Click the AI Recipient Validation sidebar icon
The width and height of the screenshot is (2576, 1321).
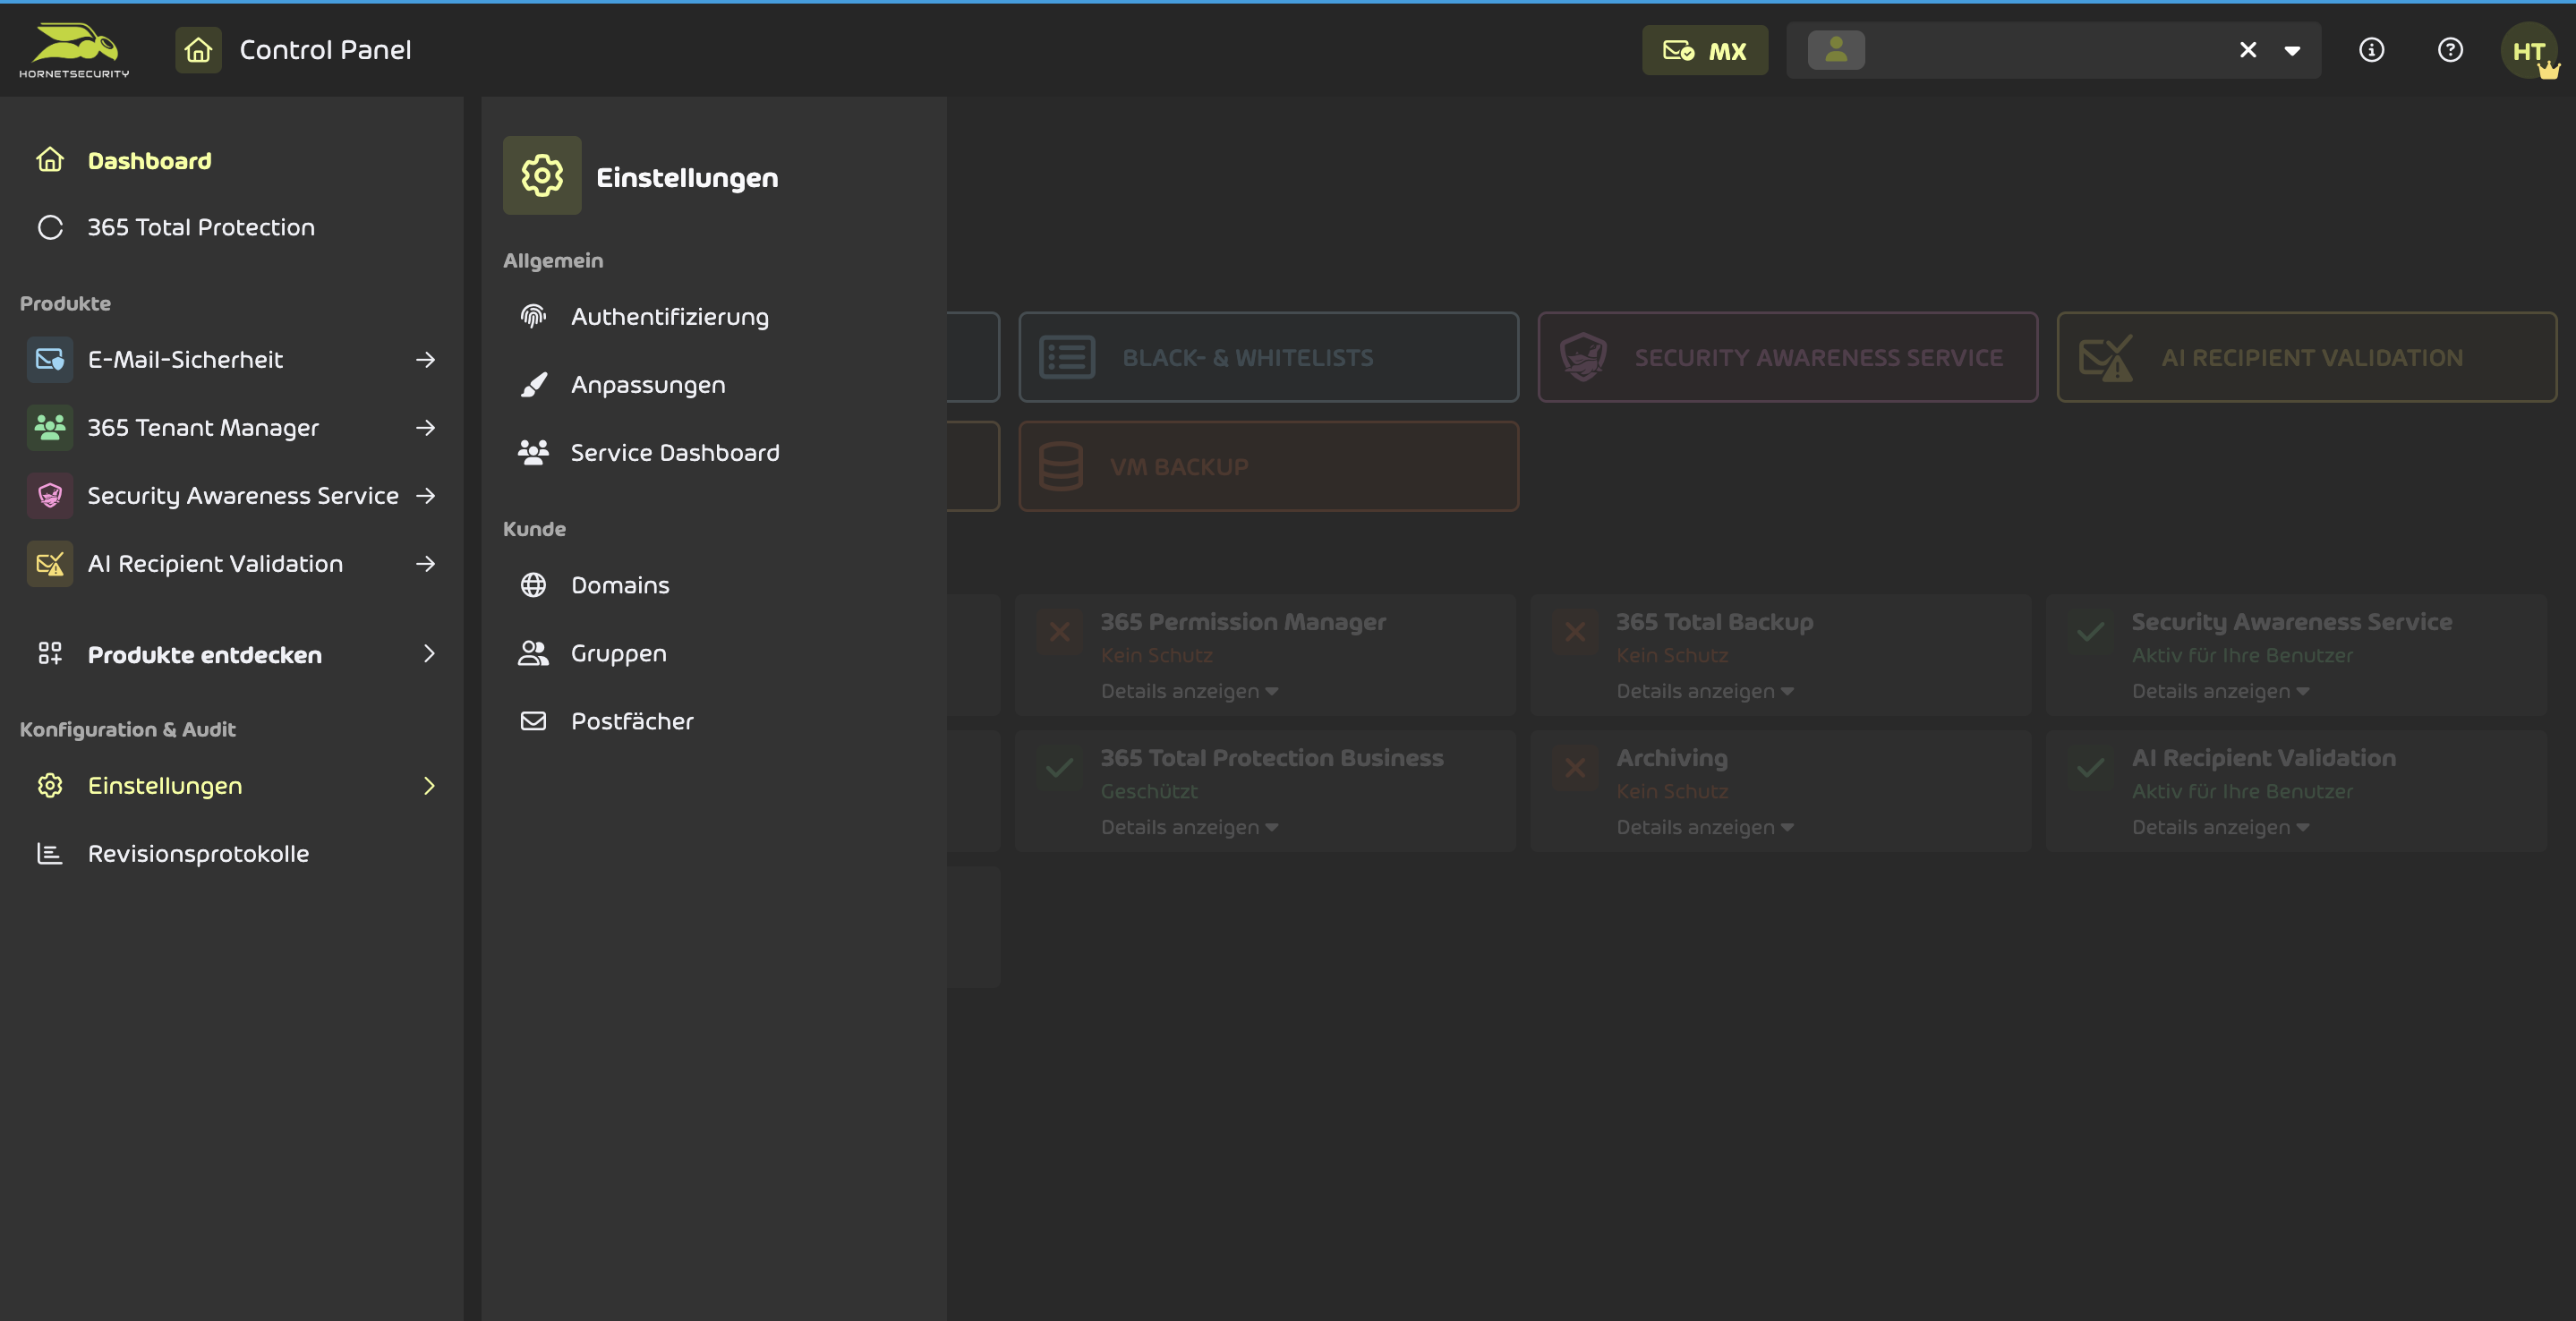pos(50,563)
